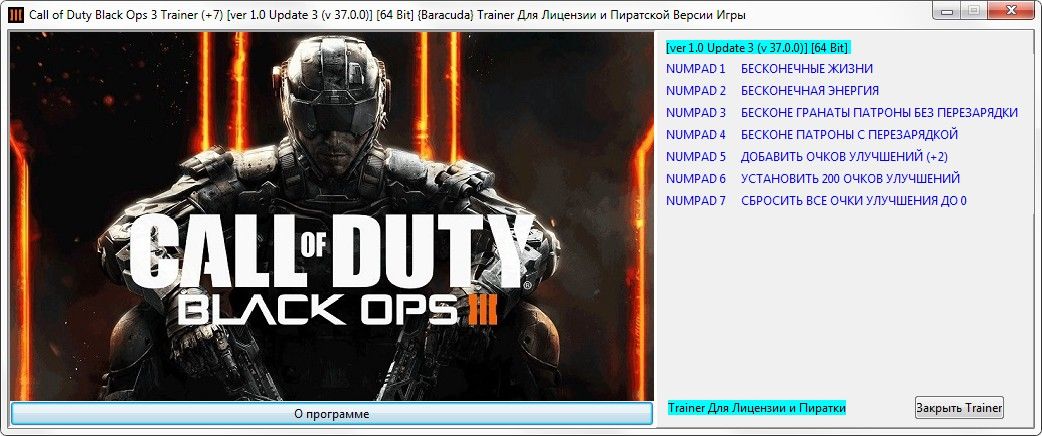
Task: Click 'БЕСКОНЕЧНЫЕ ЖИЗНИ' text
Action: point(807,69)
